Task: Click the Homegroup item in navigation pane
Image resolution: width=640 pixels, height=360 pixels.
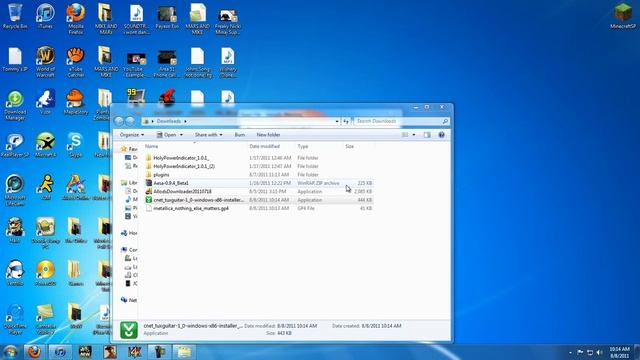Action: (129, 233)
